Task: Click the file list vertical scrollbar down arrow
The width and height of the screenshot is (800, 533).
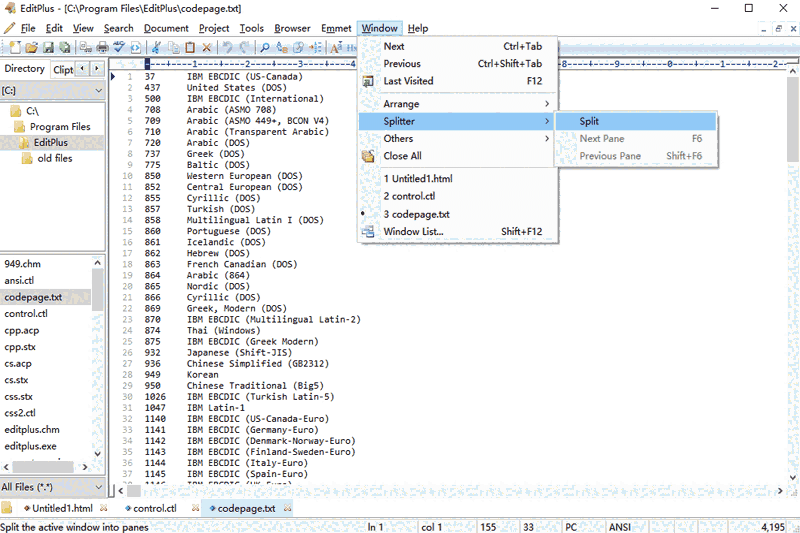Action: [x=97, y=453]
